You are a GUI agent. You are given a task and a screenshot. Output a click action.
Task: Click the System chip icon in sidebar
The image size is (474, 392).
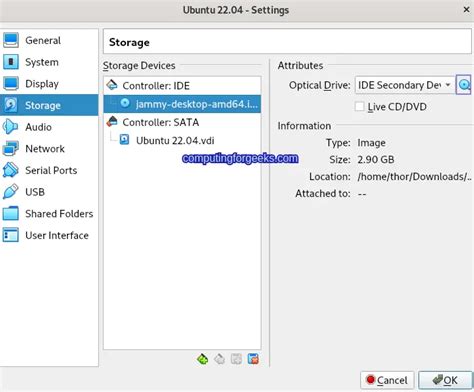click(11, 62)
